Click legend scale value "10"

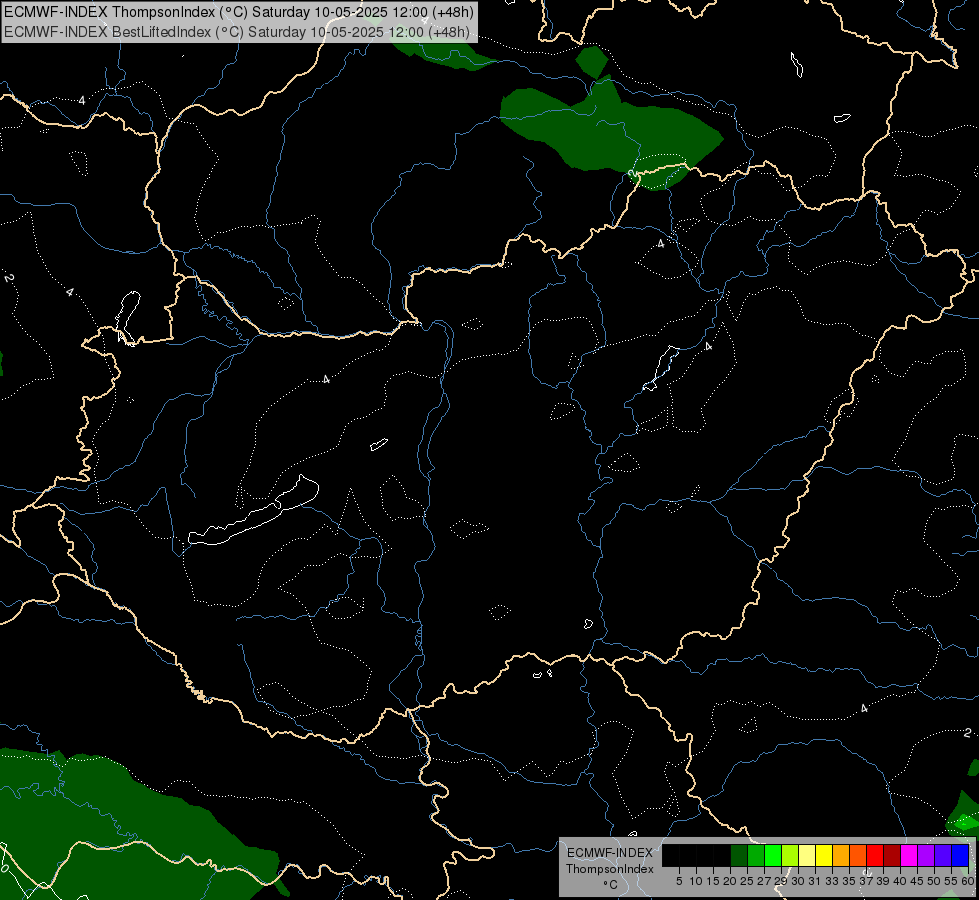(x=696, y=881)
